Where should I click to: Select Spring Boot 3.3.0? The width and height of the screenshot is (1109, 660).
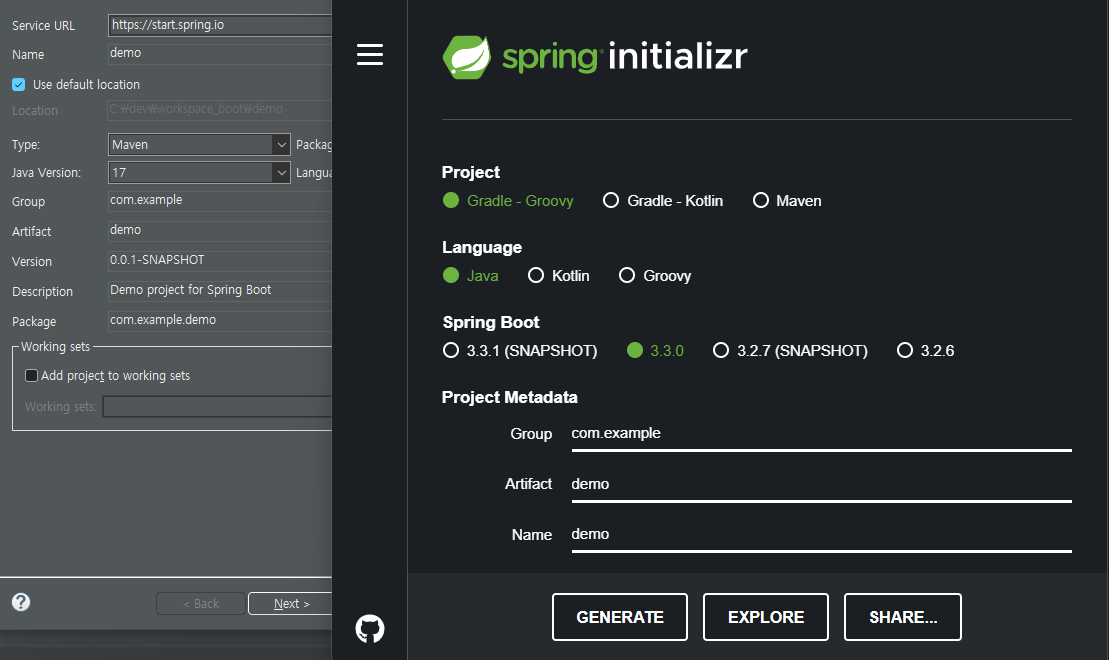click(656, 351)
